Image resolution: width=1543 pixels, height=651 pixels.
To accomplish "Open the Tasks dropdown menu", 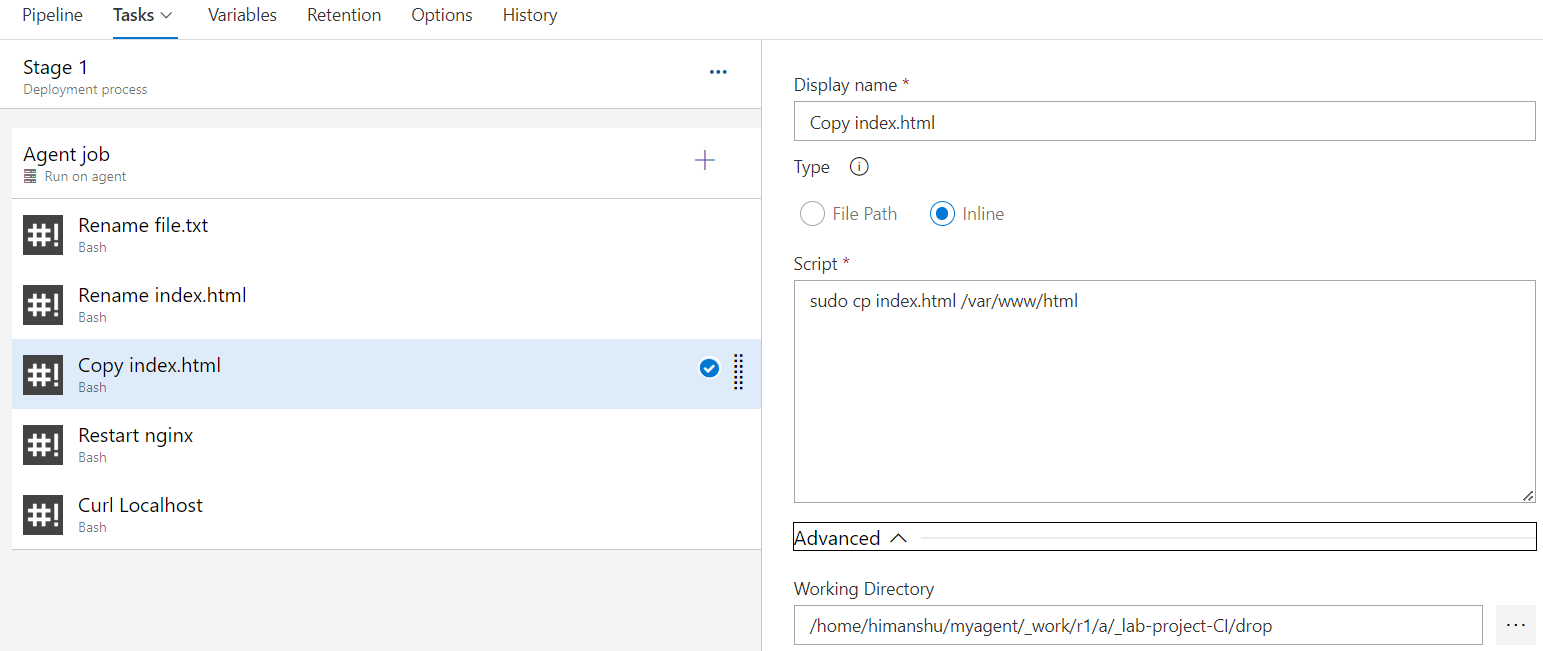I will coord(144,16).
